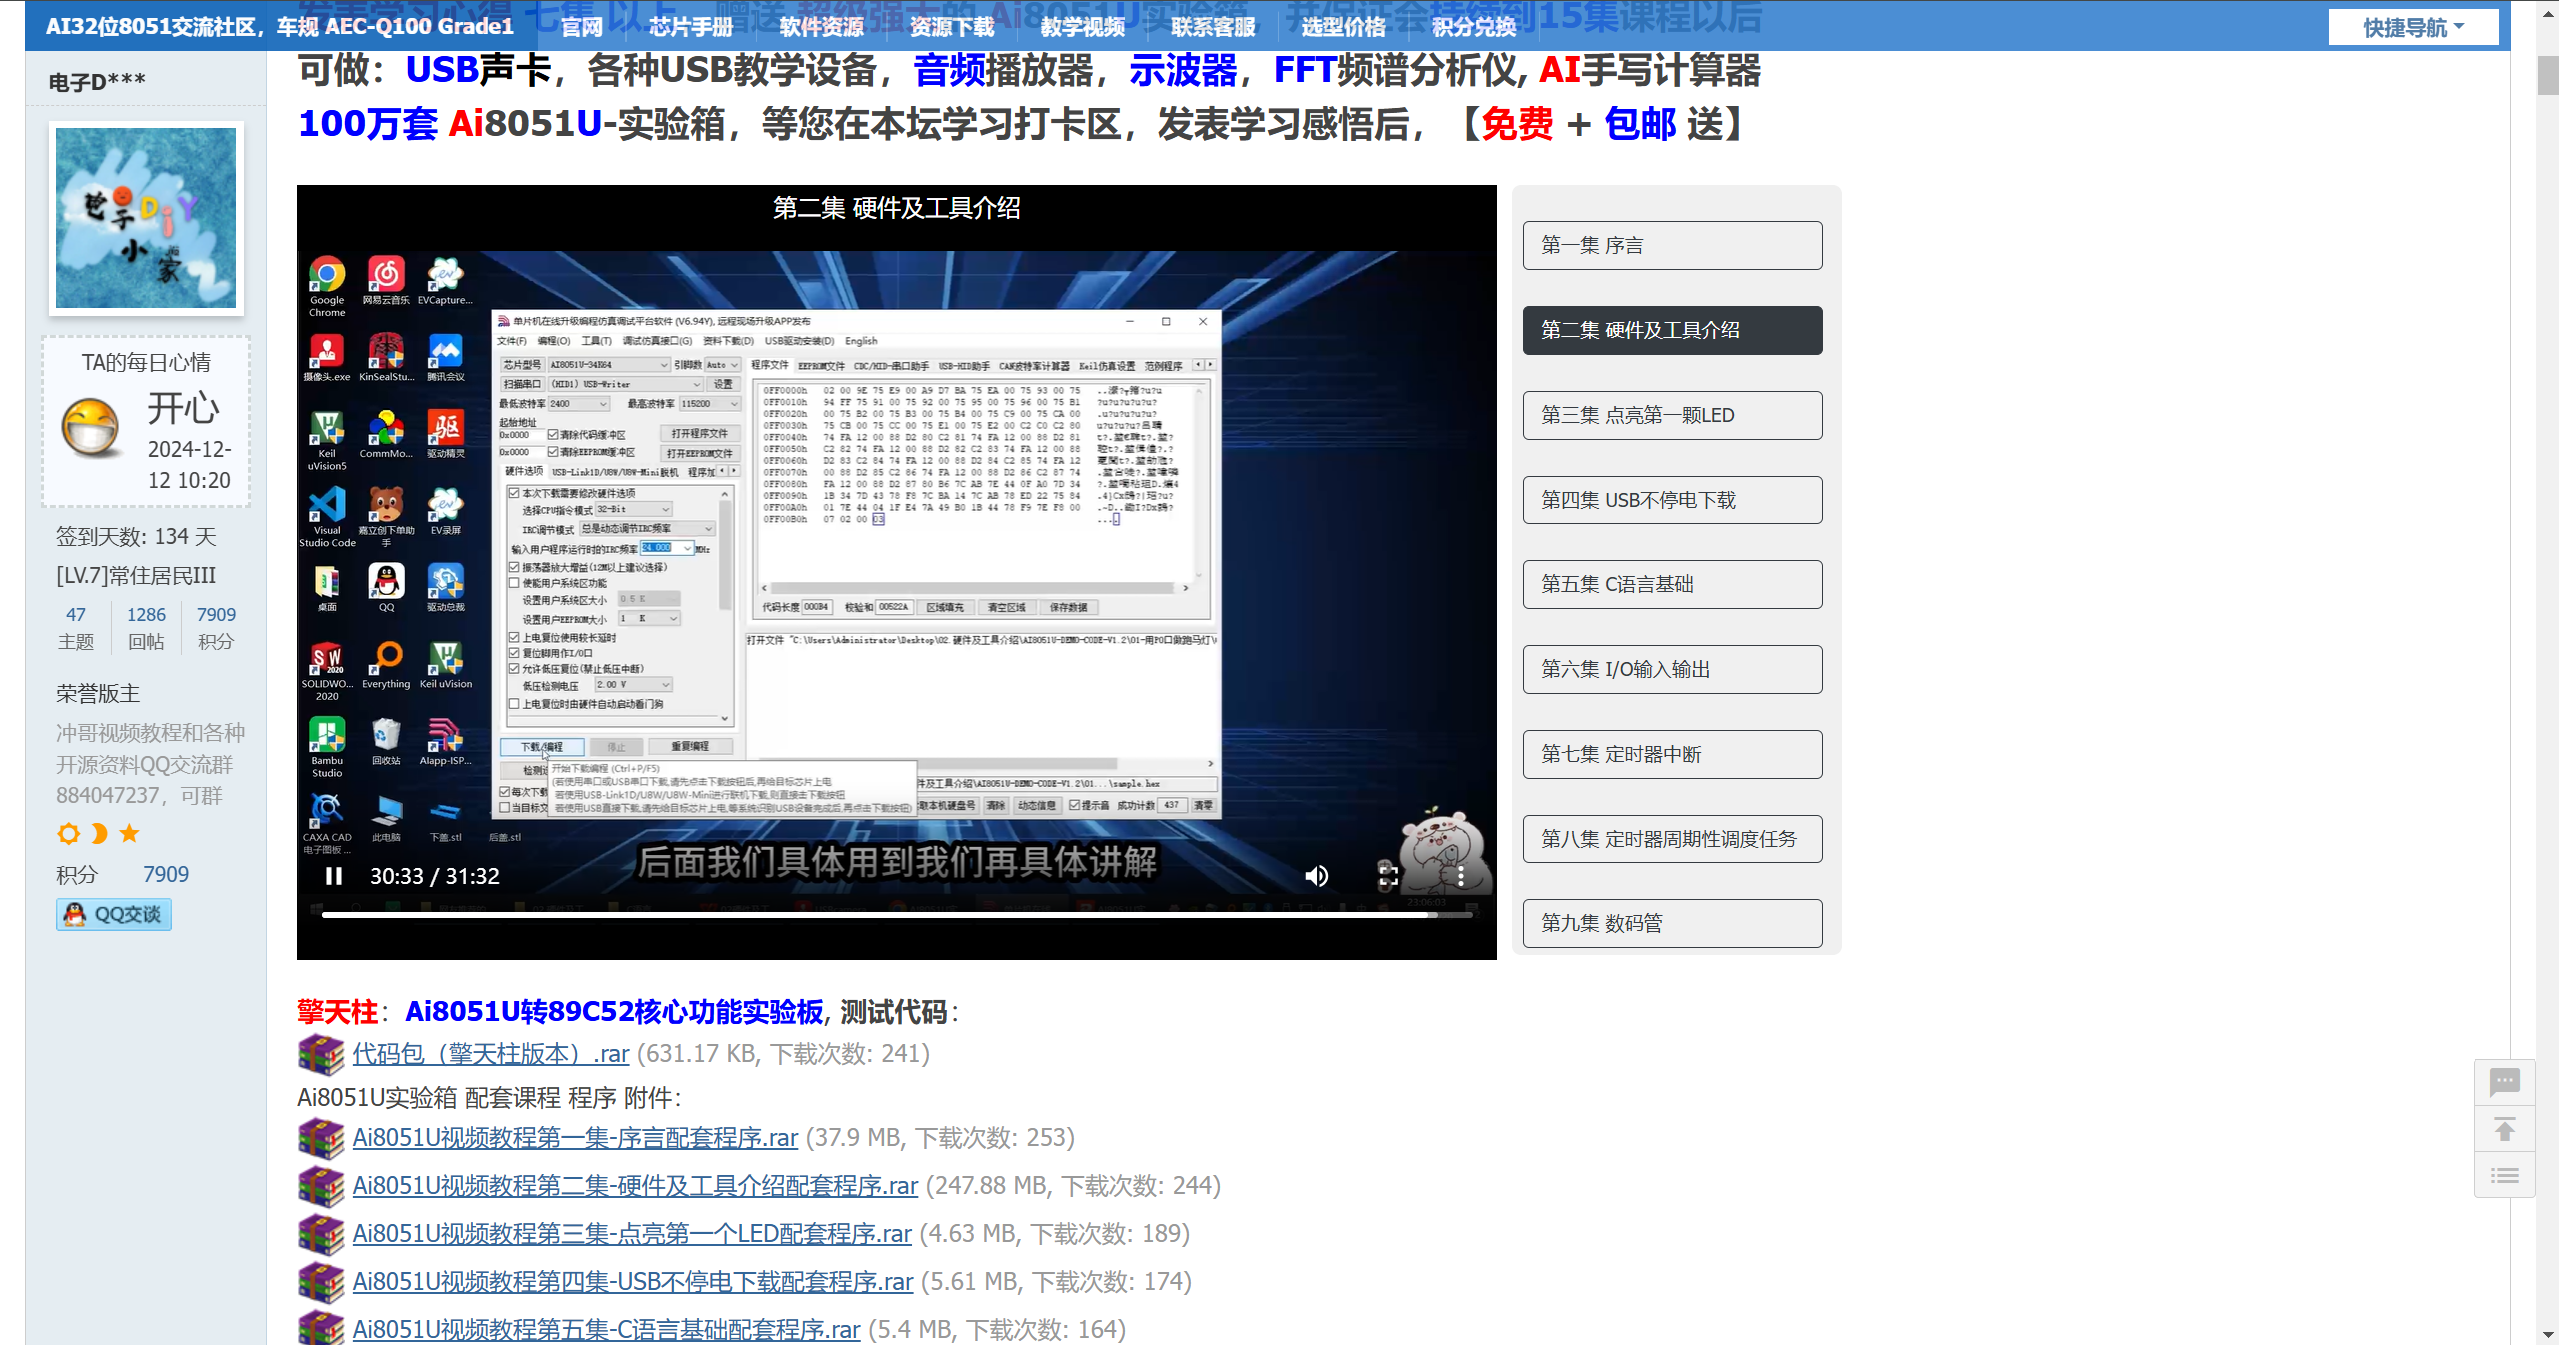
Task: Open the 软件资源 menu item
Action: 821,27
